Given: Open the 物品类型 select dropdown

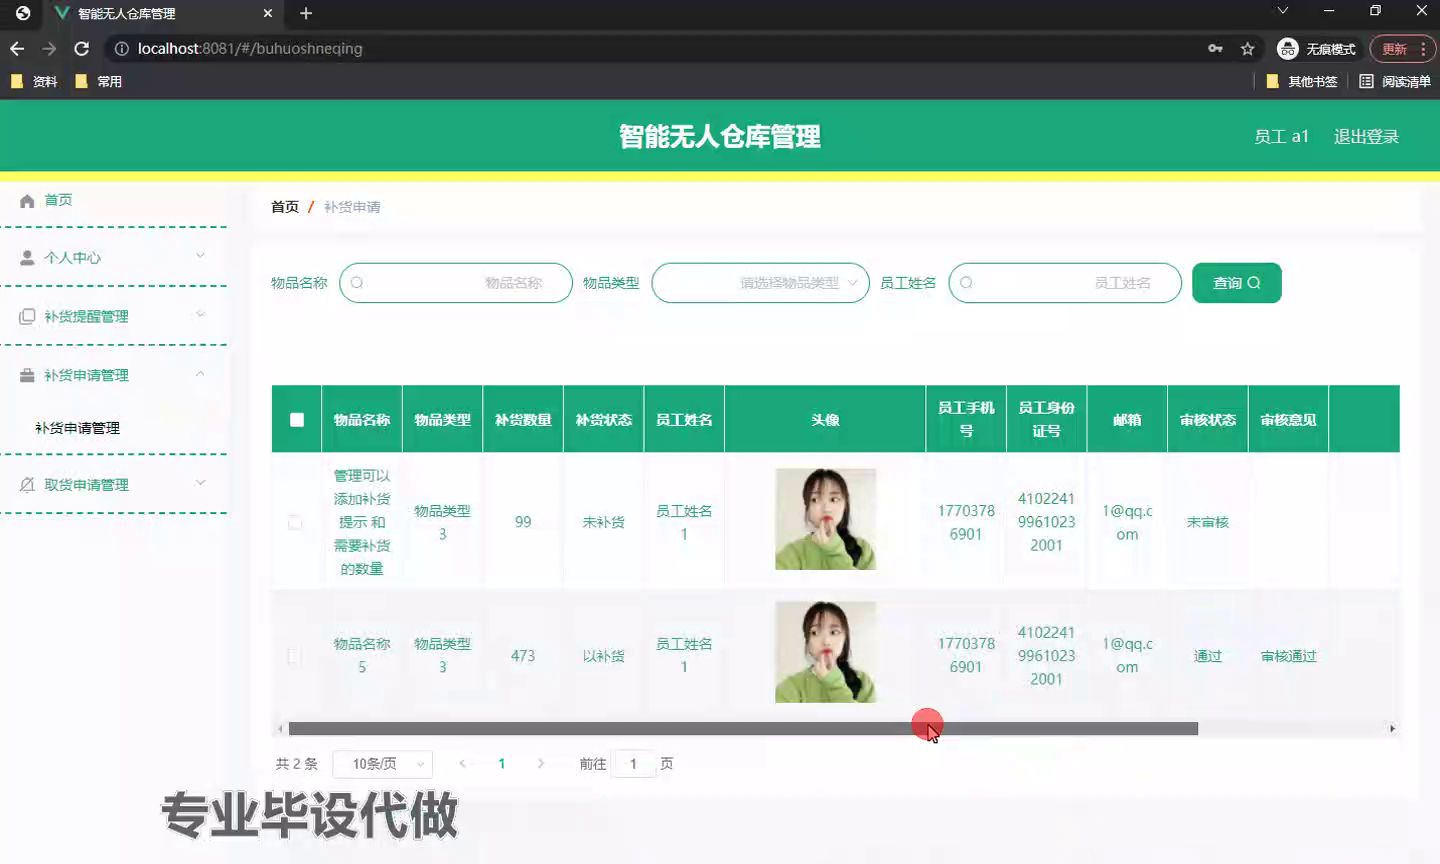Looking at the screenshot, I should (760, 283).
